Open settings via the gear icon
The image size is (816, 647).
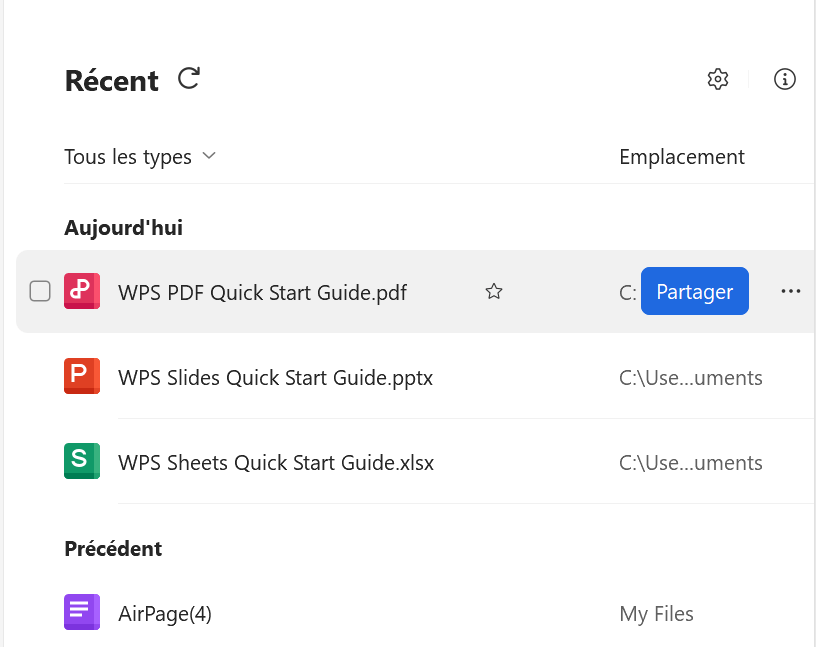pyautogui.click(x=718, y=78)
